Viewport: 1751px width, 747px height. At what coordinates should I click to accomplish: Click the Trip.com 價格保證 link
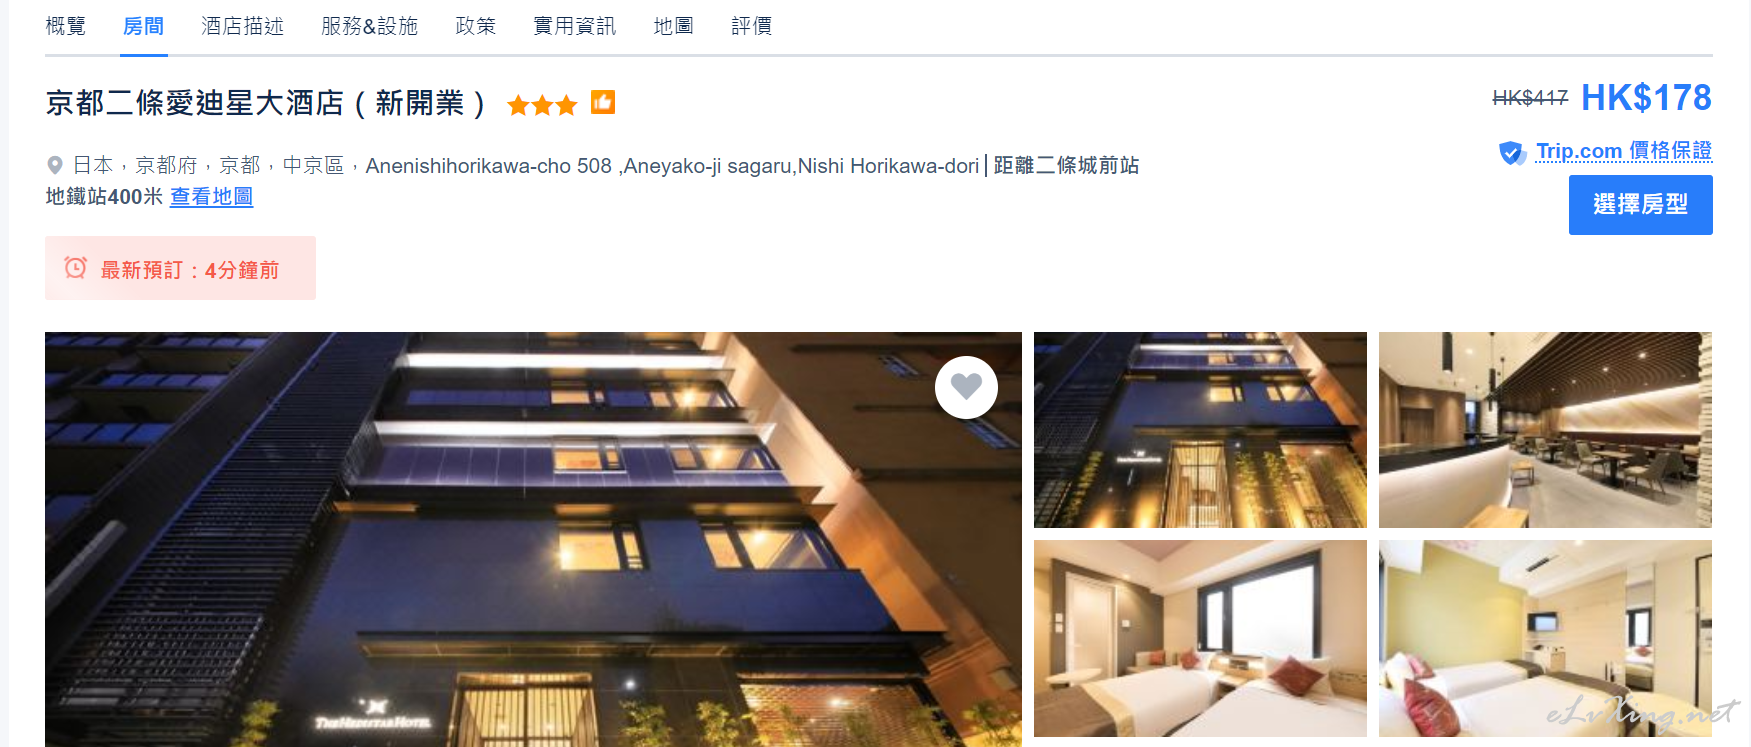tap(1624, 151)
